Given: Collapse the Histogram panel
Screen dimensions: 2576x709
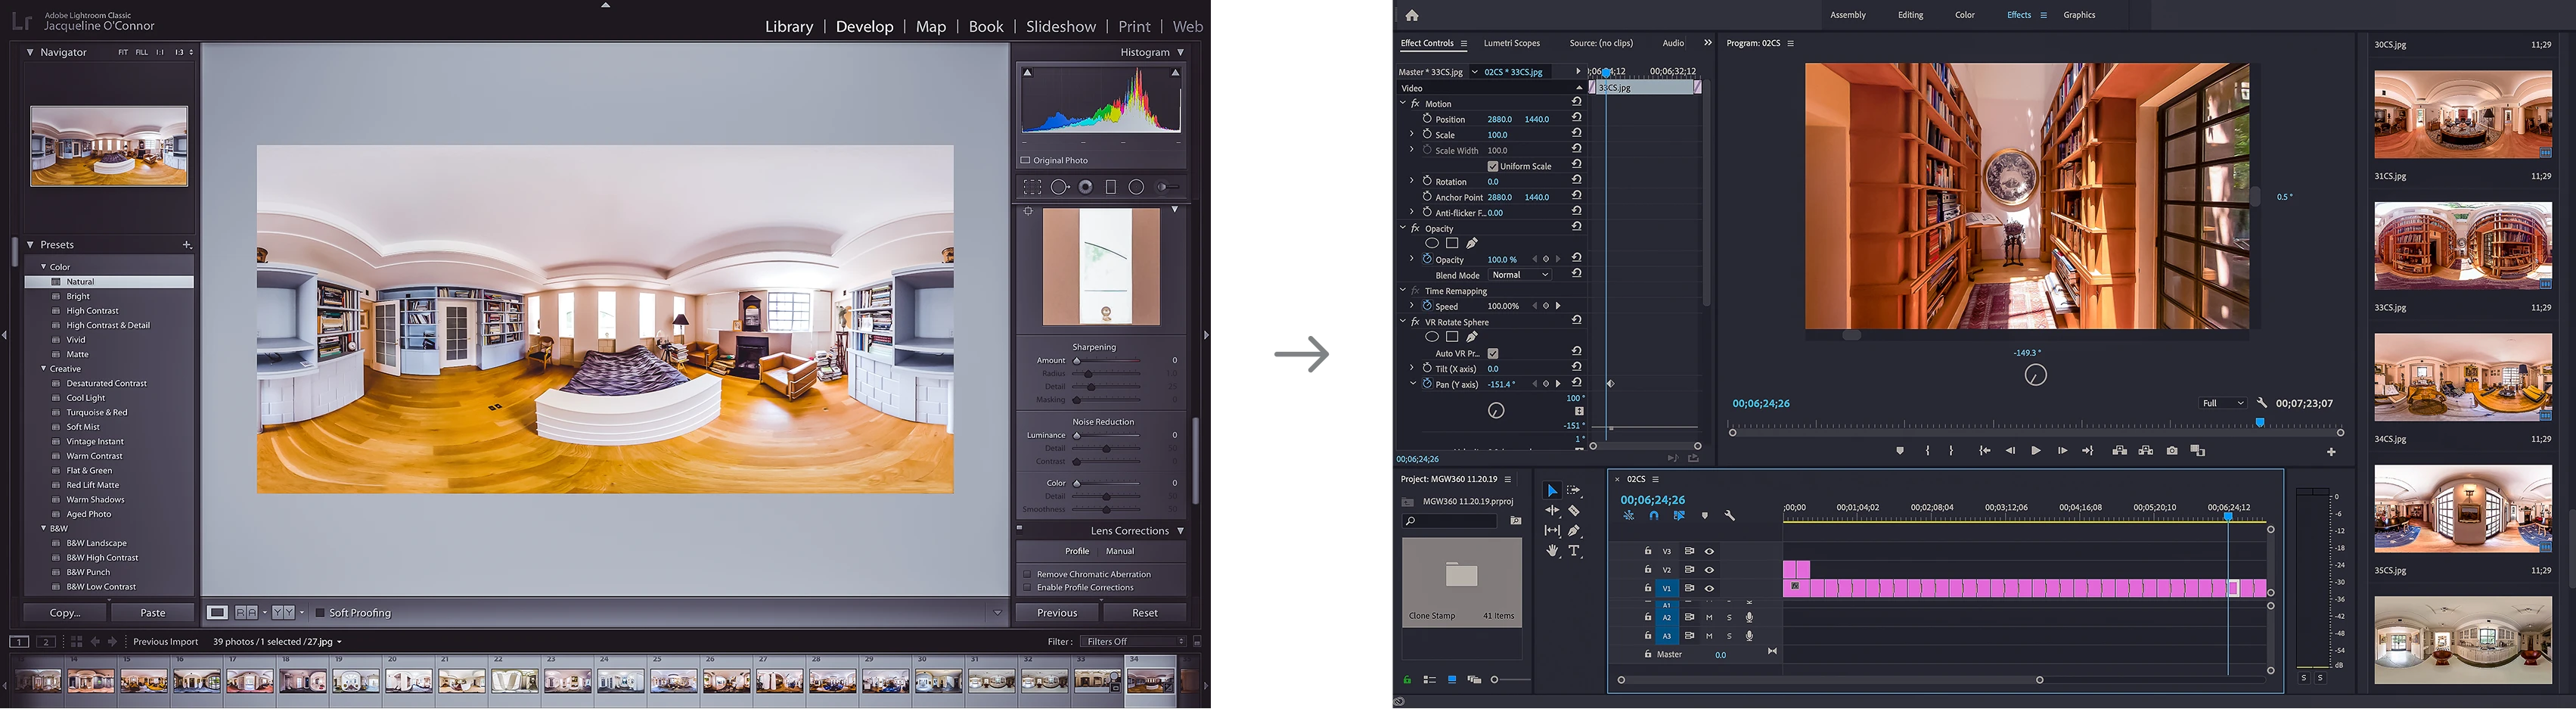Looking at the screenshot, I should pyautogui.click(x=1181, y=52).
